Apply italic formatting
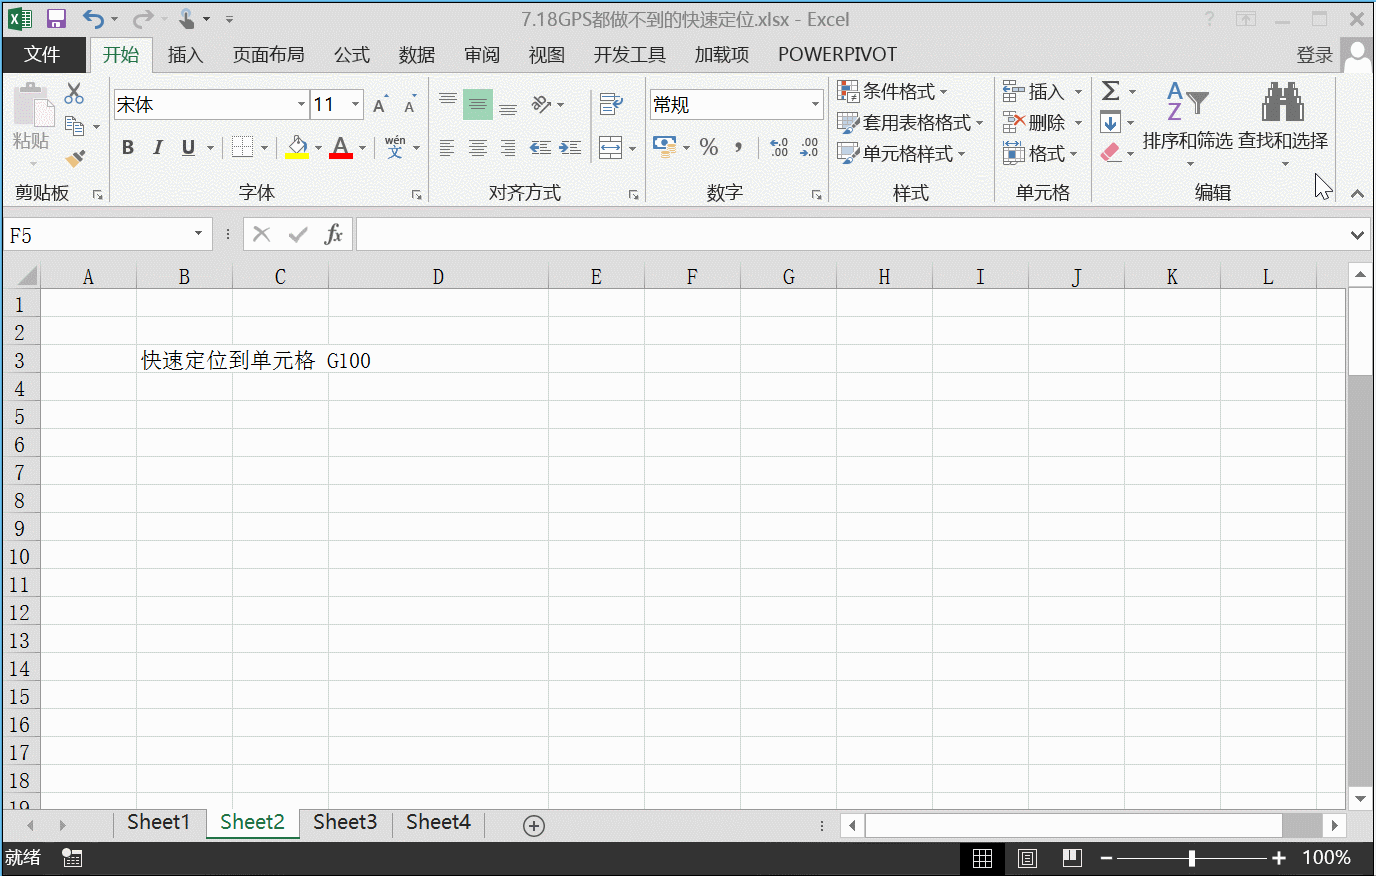The image size is (1376, 876). 157,147
